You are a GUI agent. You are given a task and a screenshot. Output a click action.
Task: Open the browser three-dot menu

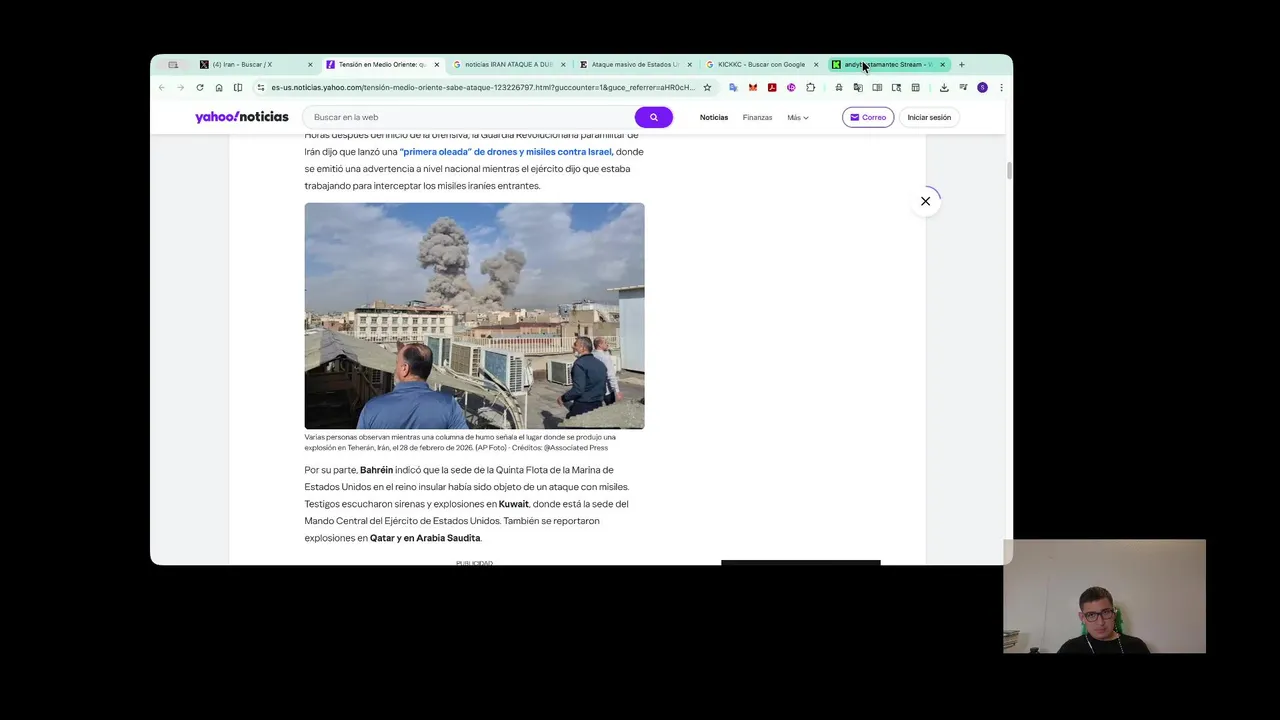[1001, 87]
